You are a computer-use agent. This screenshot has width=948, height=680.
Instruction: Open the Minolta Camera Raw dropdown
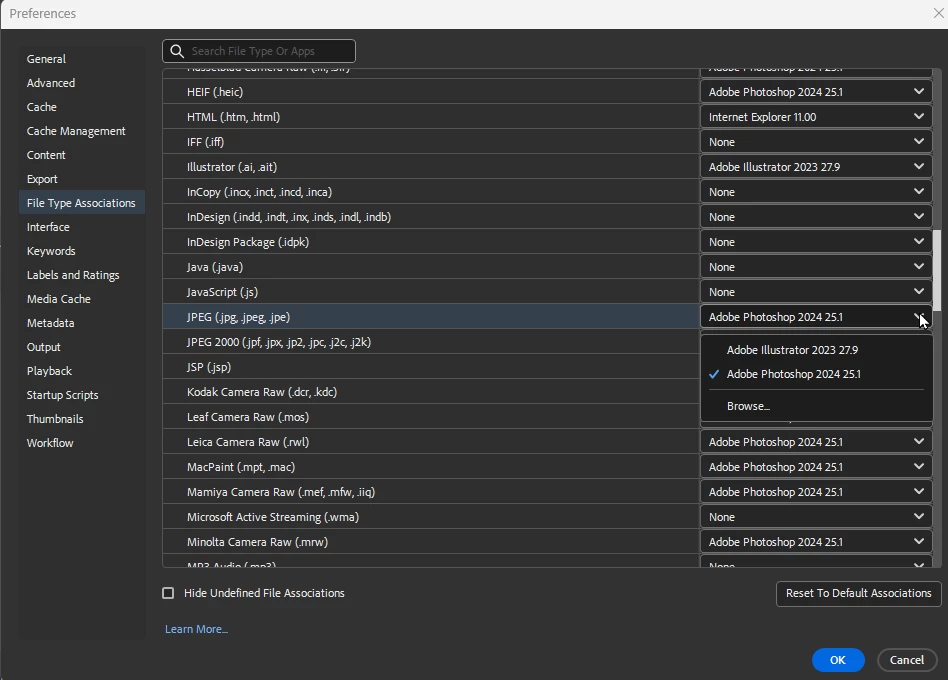point(816,542)
